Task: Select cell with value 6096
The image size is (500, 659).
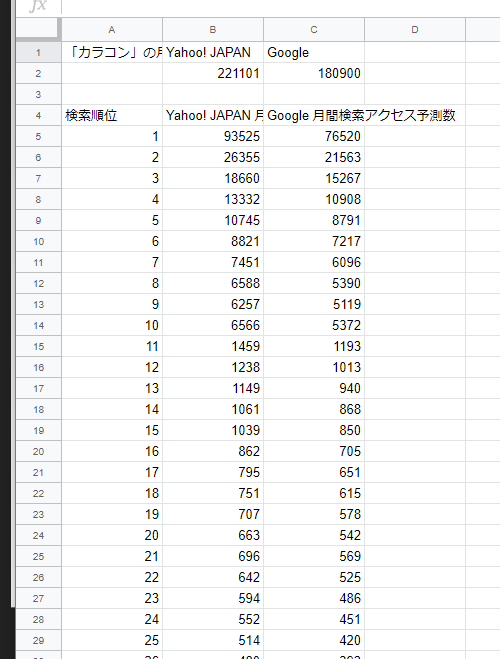Action: tap(314, 263)
